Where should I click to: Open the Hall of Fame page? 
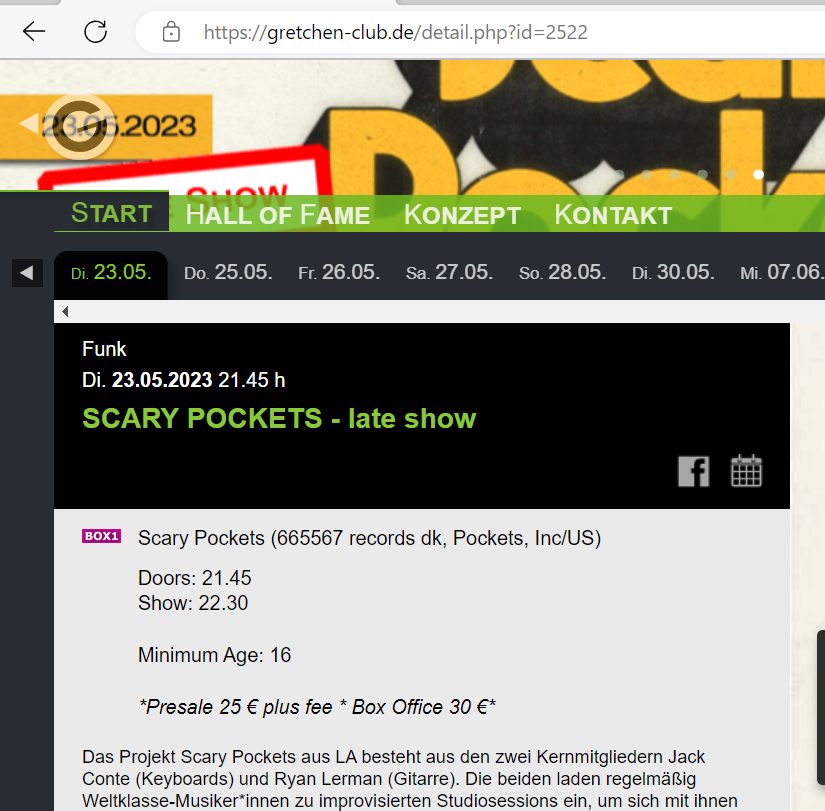pyautogui.click(x=278, y=215)
